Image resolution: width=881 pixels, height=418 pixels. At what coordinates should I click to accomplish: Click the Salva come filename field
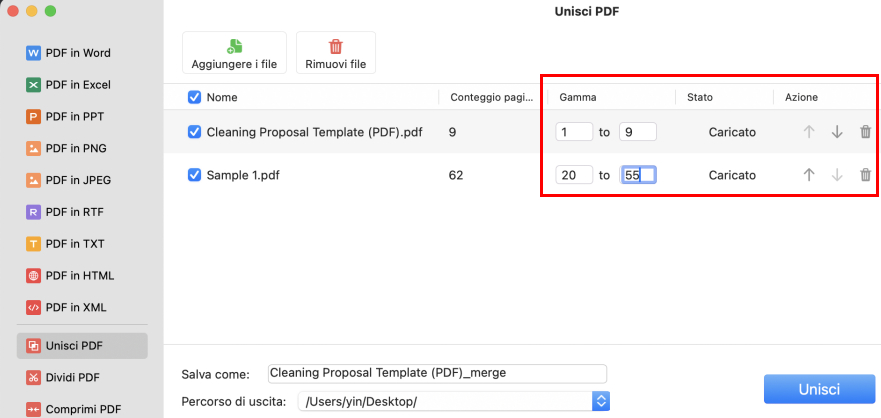coord(437,374)
